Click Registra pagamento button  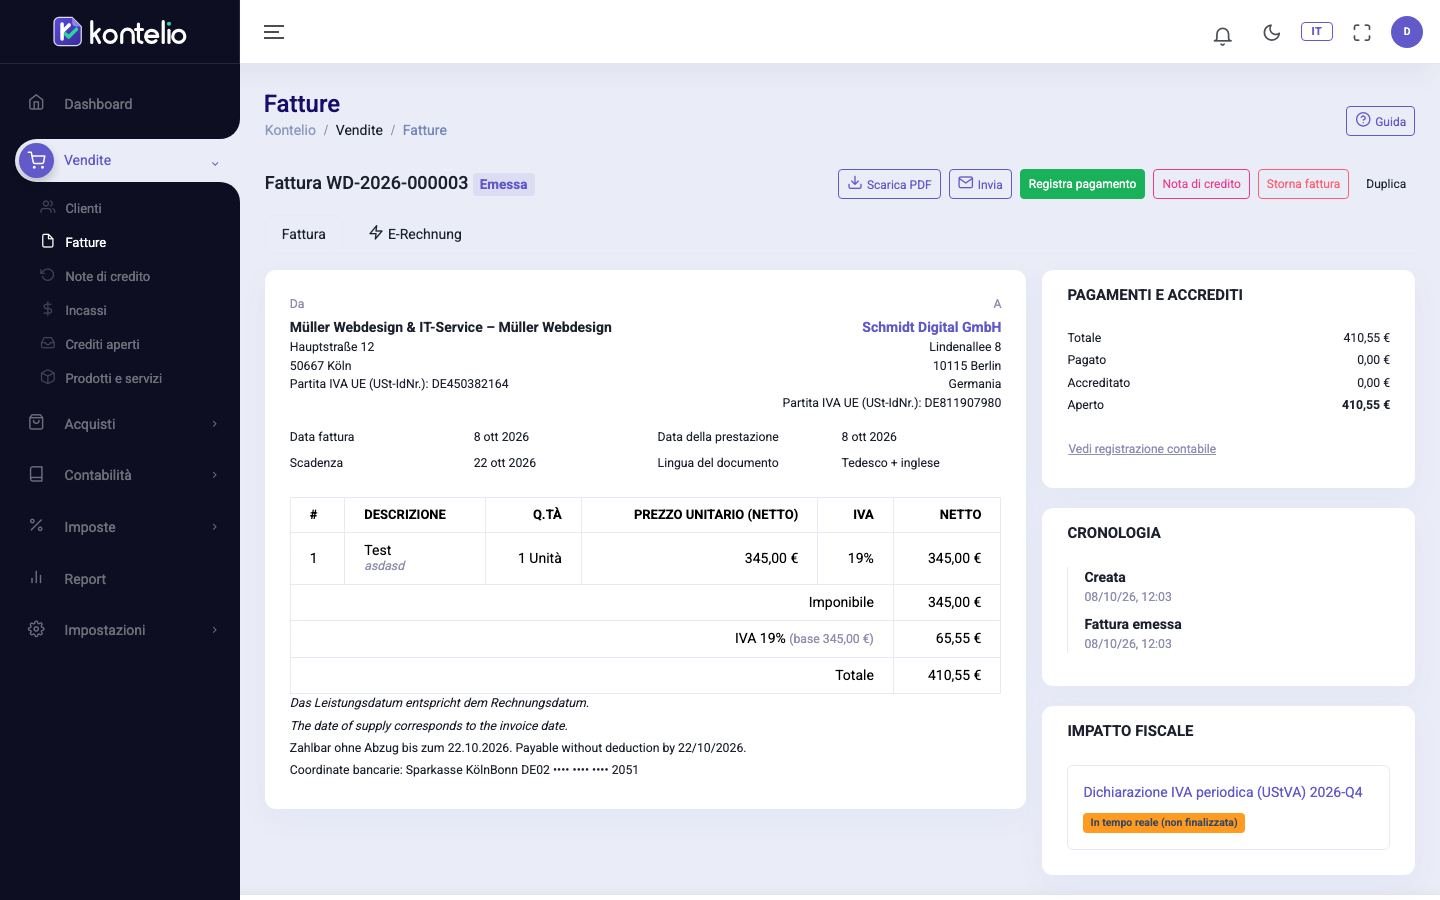pos(1082,184)
